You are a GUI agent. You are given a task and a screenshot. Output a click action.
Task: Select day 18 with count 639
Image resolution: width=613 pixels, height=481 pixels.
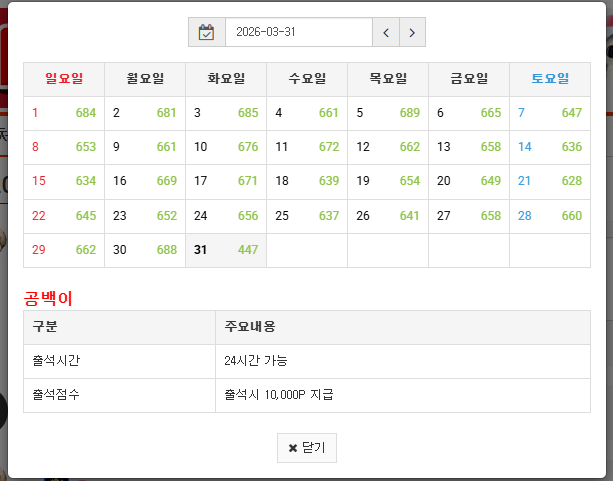282,181
